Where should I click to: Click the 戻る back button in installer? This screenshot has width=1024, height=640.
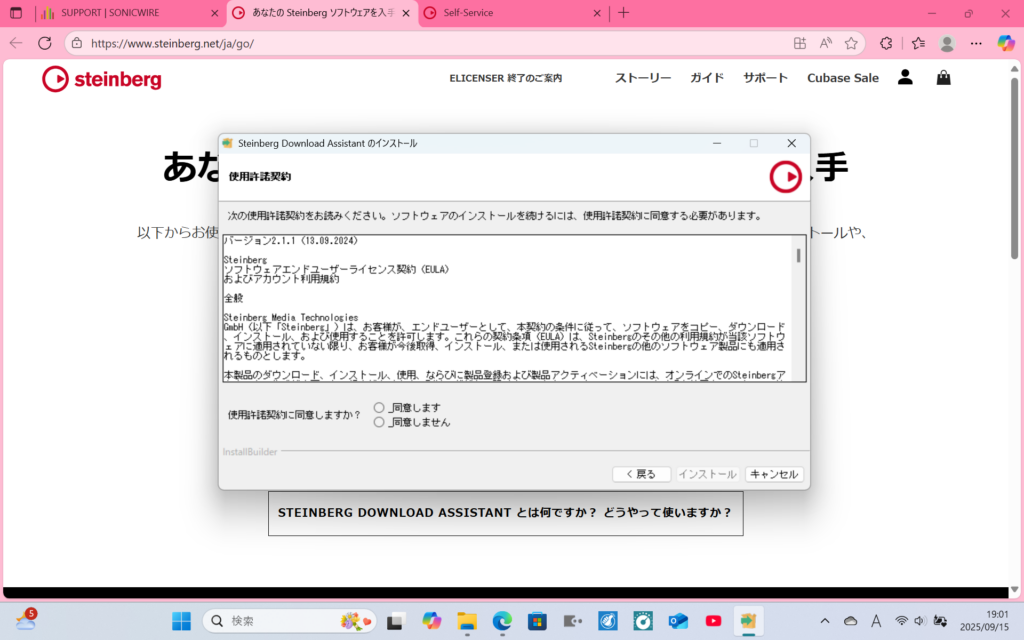pyautogui.click(x=641, y=474)
